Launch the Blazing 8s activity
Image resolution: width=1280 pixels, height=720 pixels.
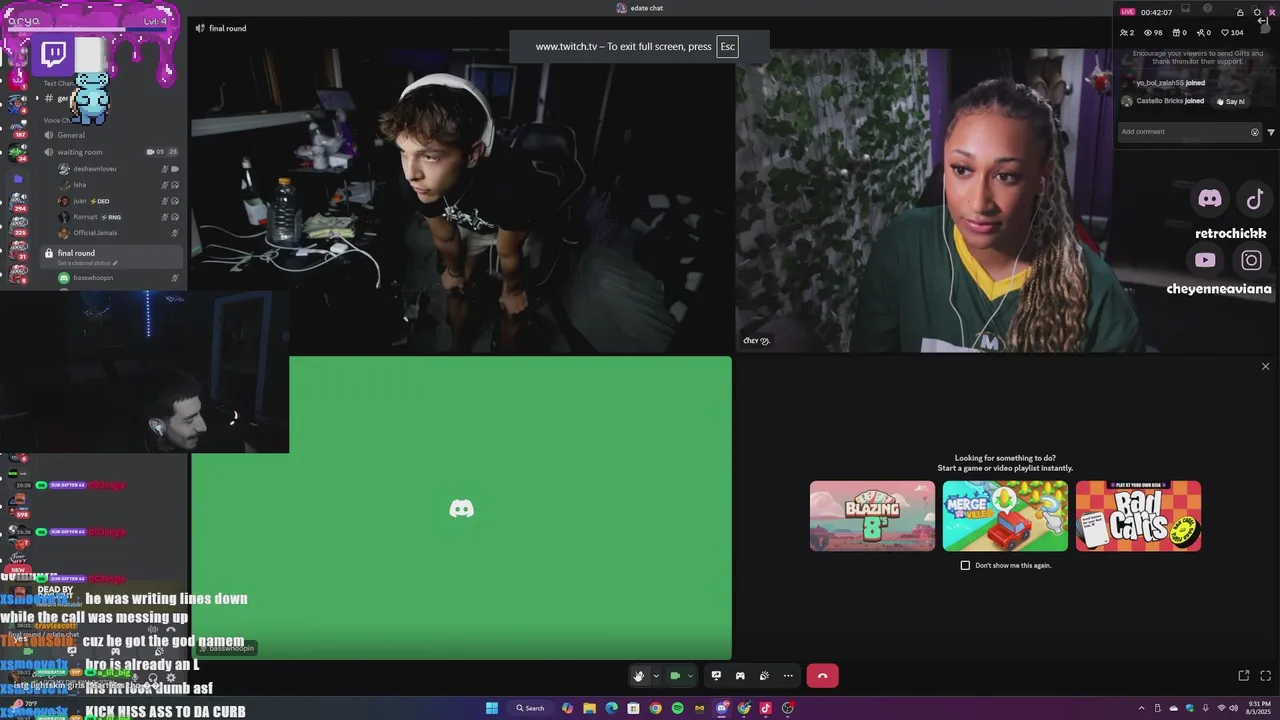[872, 516]
